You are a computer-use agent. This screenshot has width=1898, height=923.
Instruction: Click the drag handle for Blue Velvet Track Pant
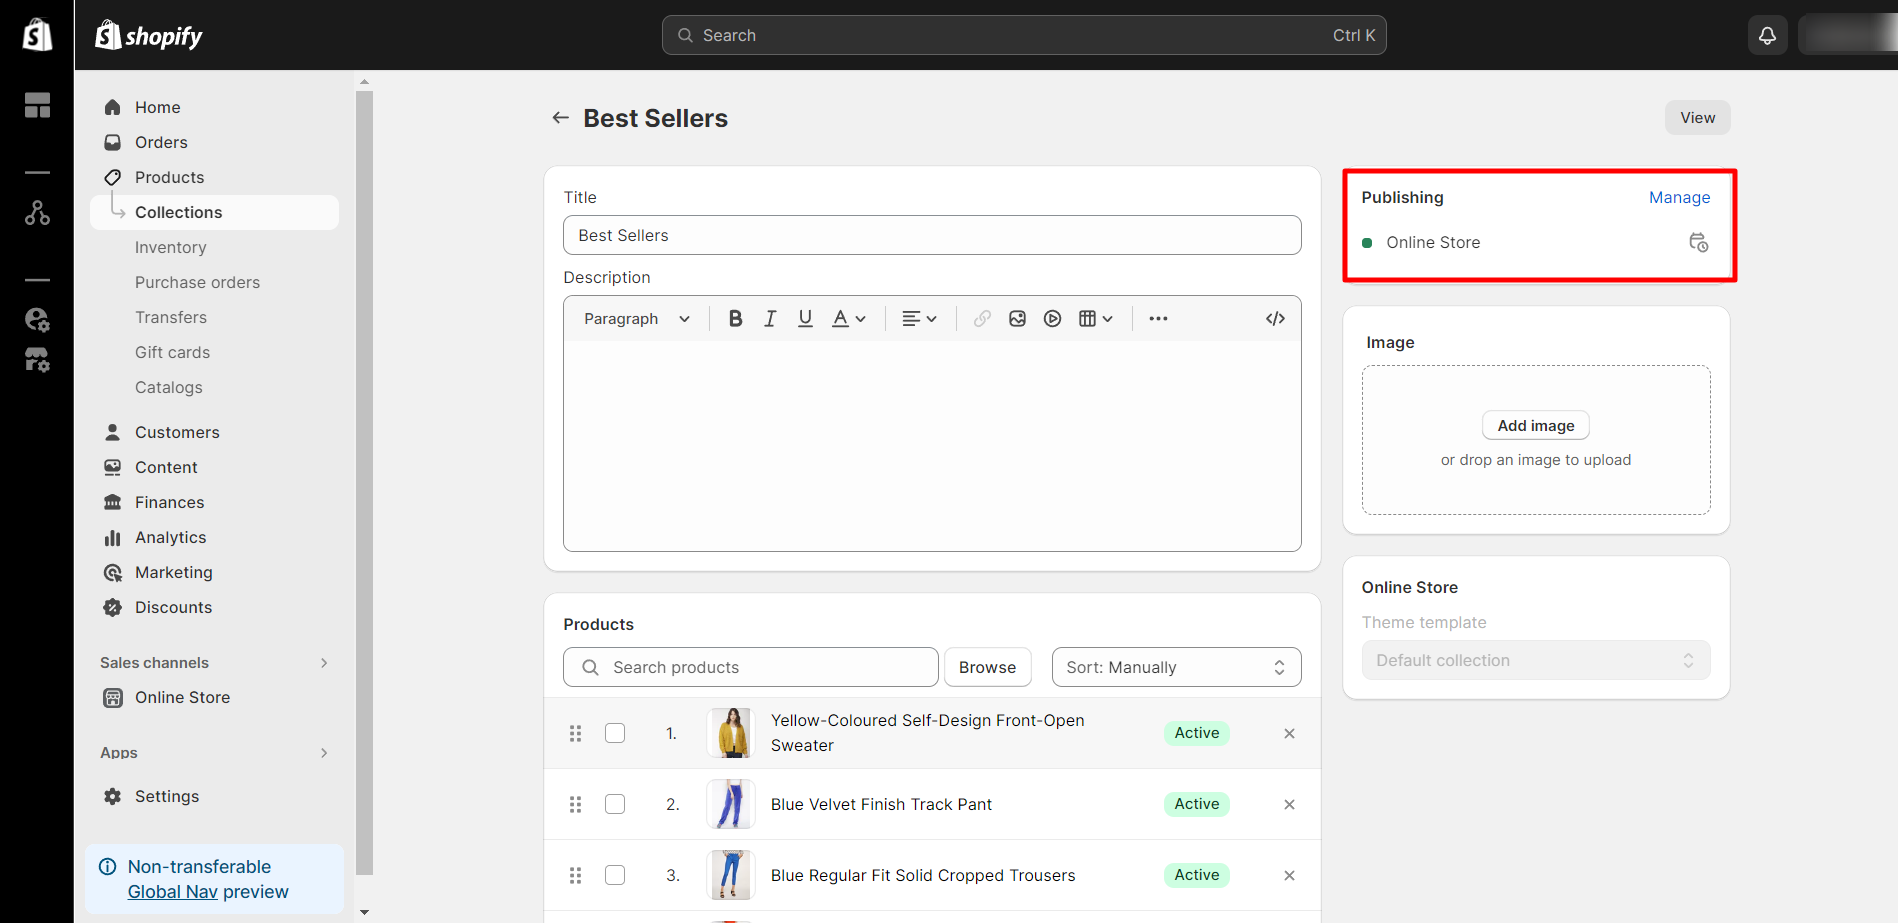coord(575,804)
